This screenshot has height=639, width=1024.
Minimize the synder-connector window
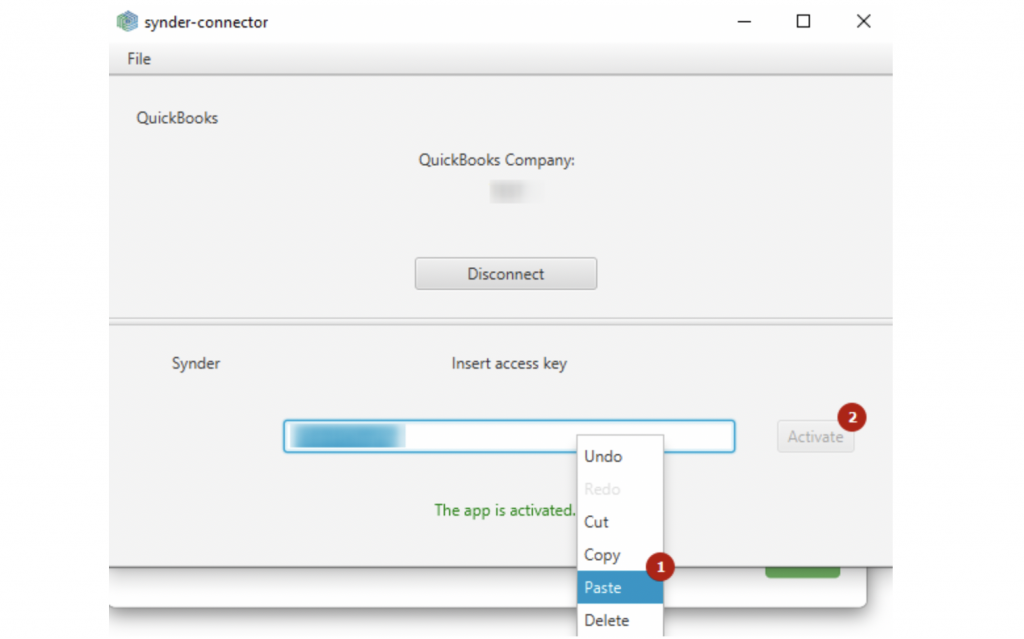pyautogui.click(x=744, y=22)
